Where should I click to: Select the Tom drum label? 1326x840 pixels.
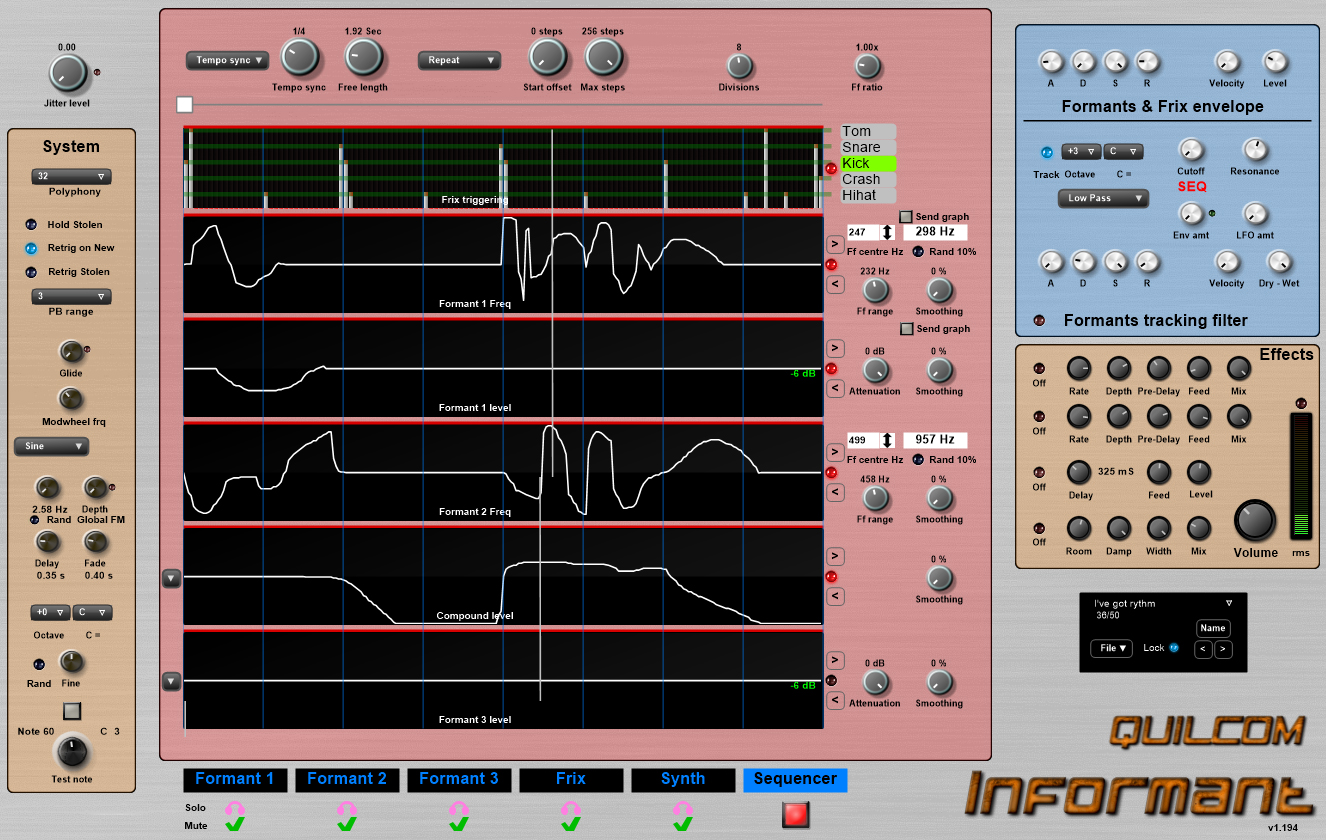coord(868,131)
